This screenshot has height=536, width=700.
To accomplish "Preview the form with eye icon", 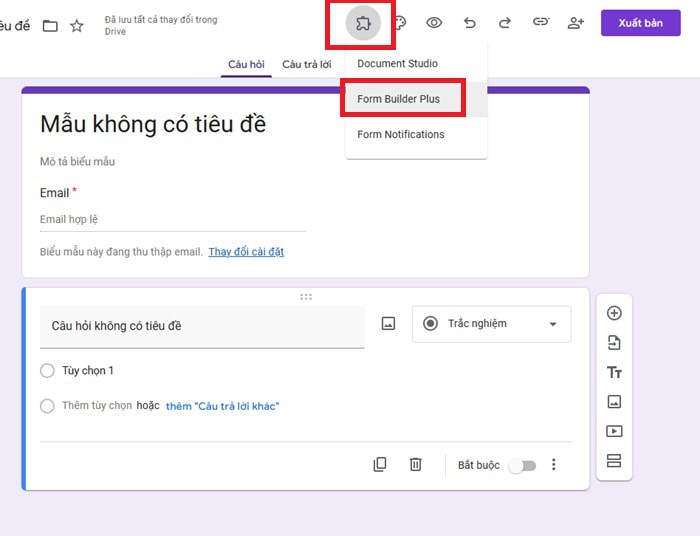I will [434, 23].
